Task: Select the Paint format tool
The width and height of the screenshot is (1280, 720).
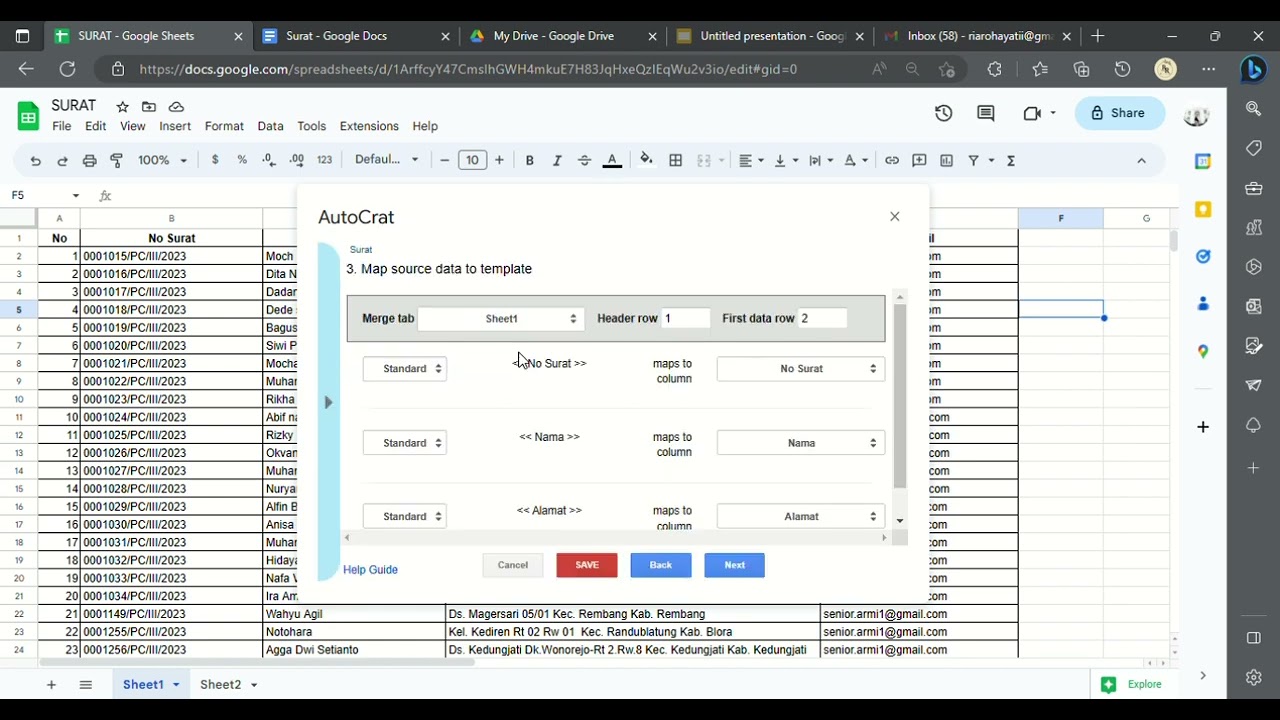Action: pos(116,161)
